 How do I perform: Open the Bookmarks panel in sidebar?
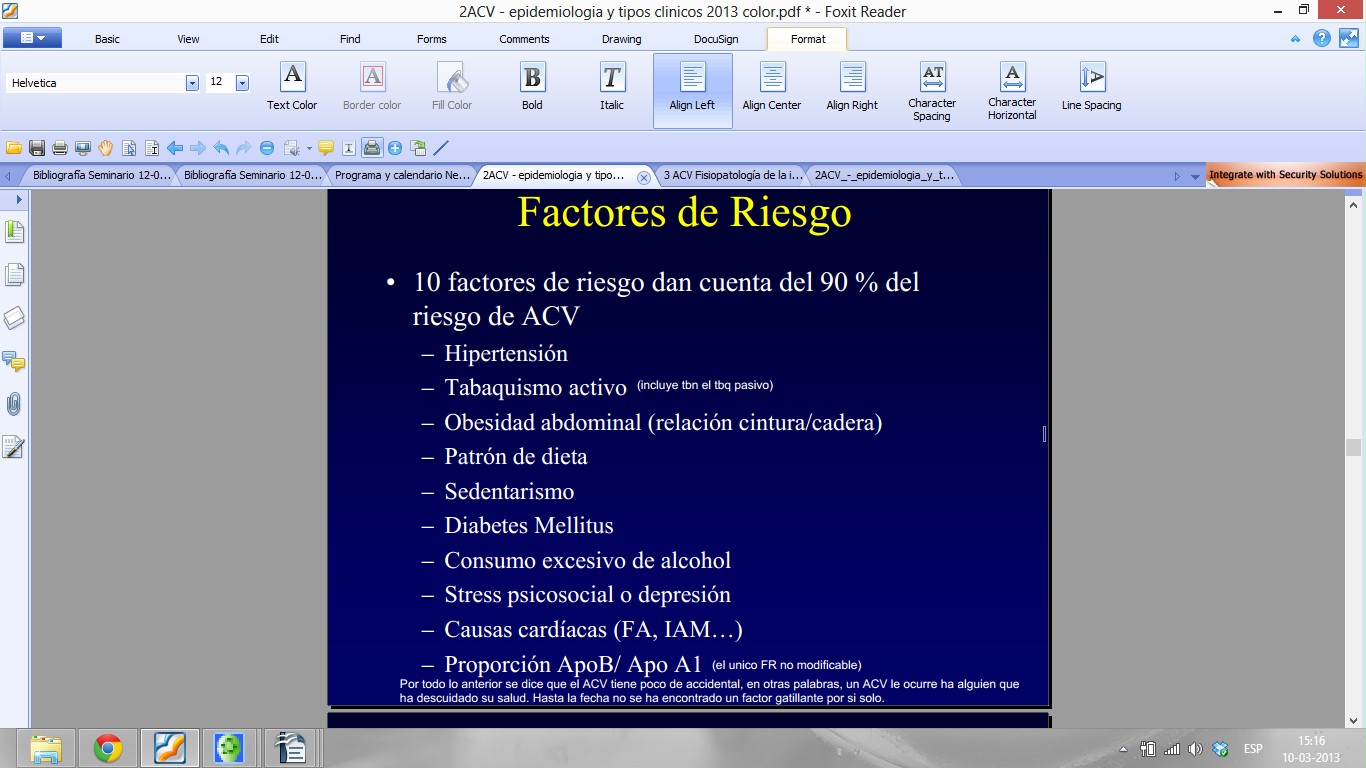tap(14, 232)
